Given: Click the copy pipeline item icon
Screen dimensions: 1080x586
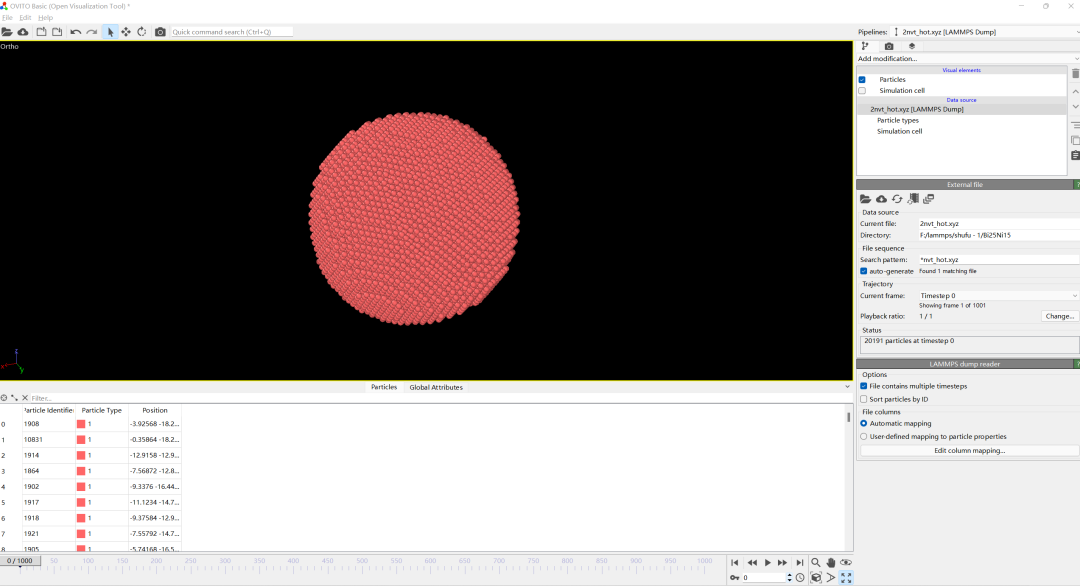Looking at the screenshot, I should 1075,140.
